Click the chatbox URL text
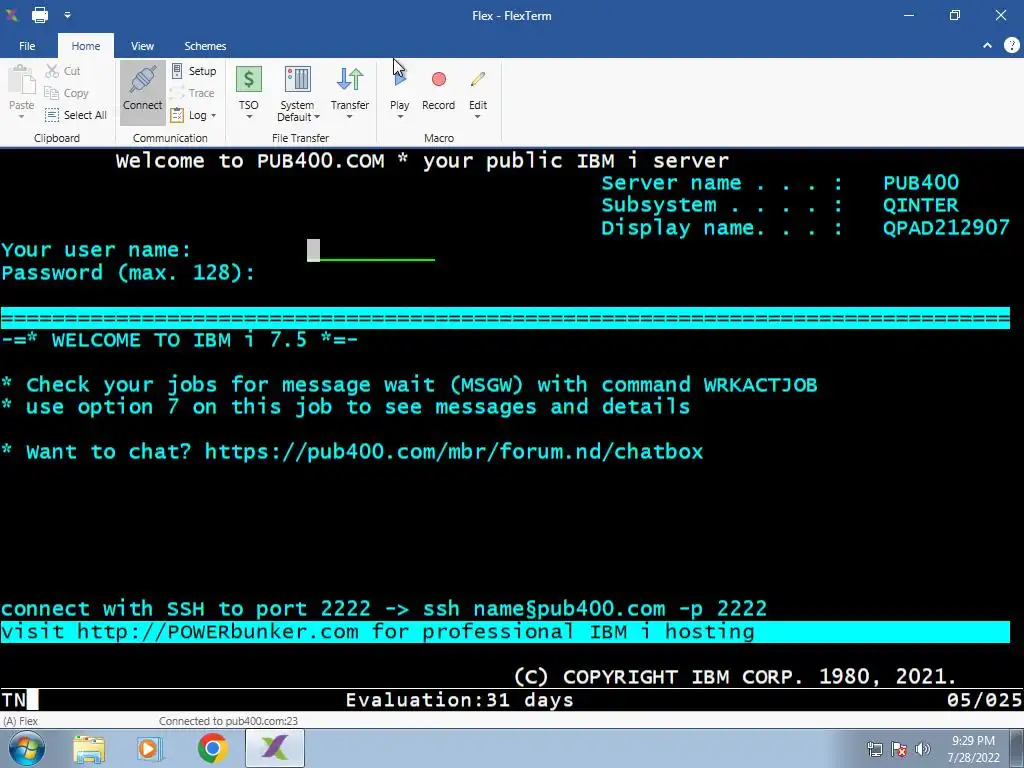 (x=454, y=452)
